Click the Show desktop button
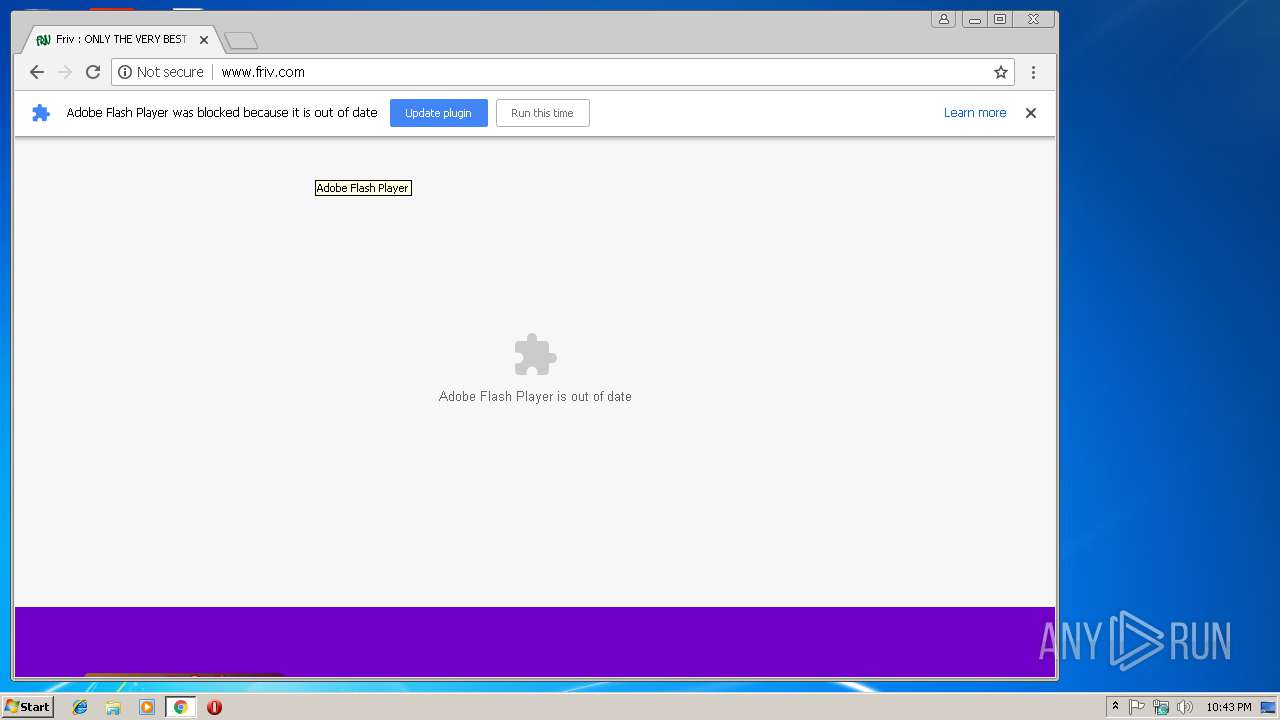The image size is (1280, 720). pos(1269,707)
